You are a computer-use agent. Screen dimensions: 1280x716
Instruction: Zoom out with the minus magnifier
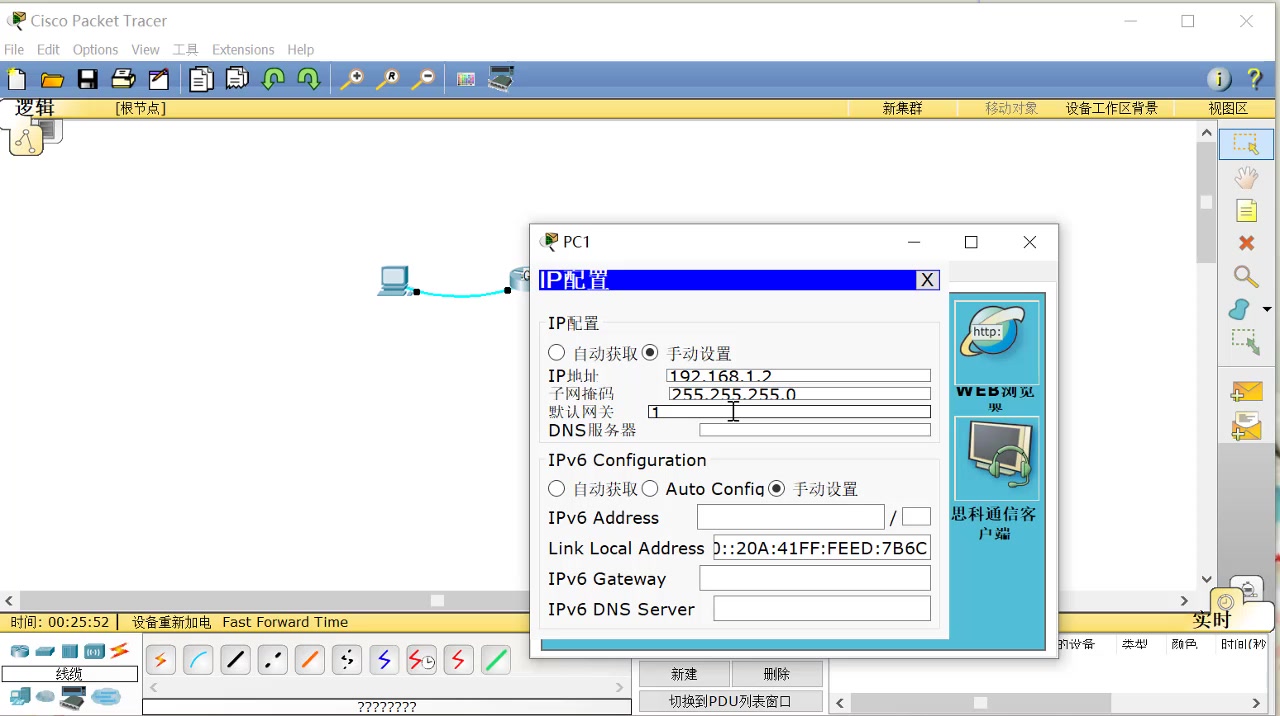point(423,80)
